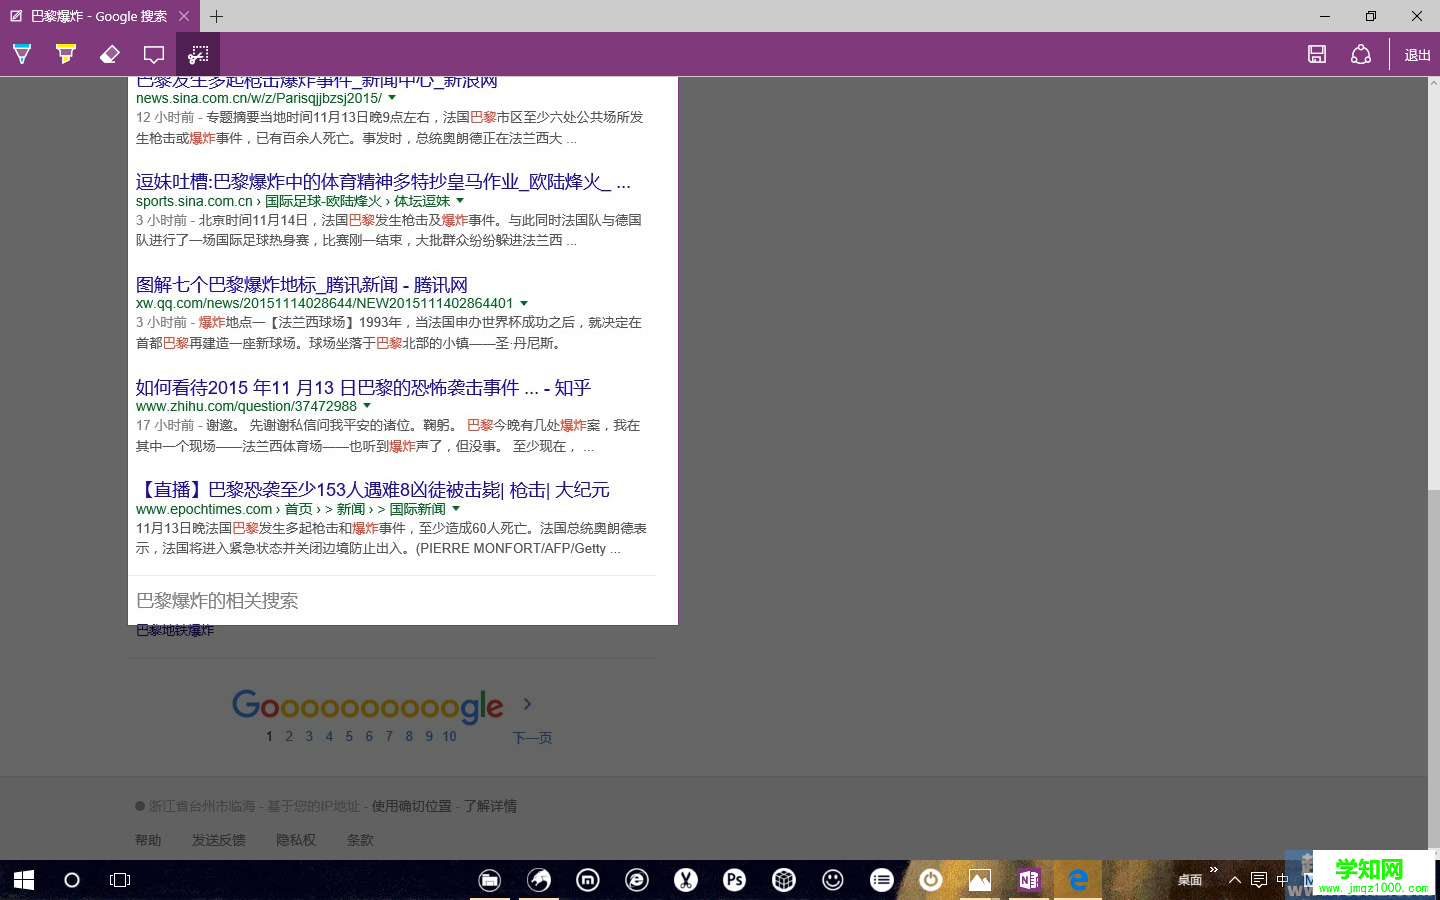Expand dropdown arrow next to news.sina.com.cn URL
Image resolution: width=1440 pixels, height=900 pixels.
pos(392,98)
